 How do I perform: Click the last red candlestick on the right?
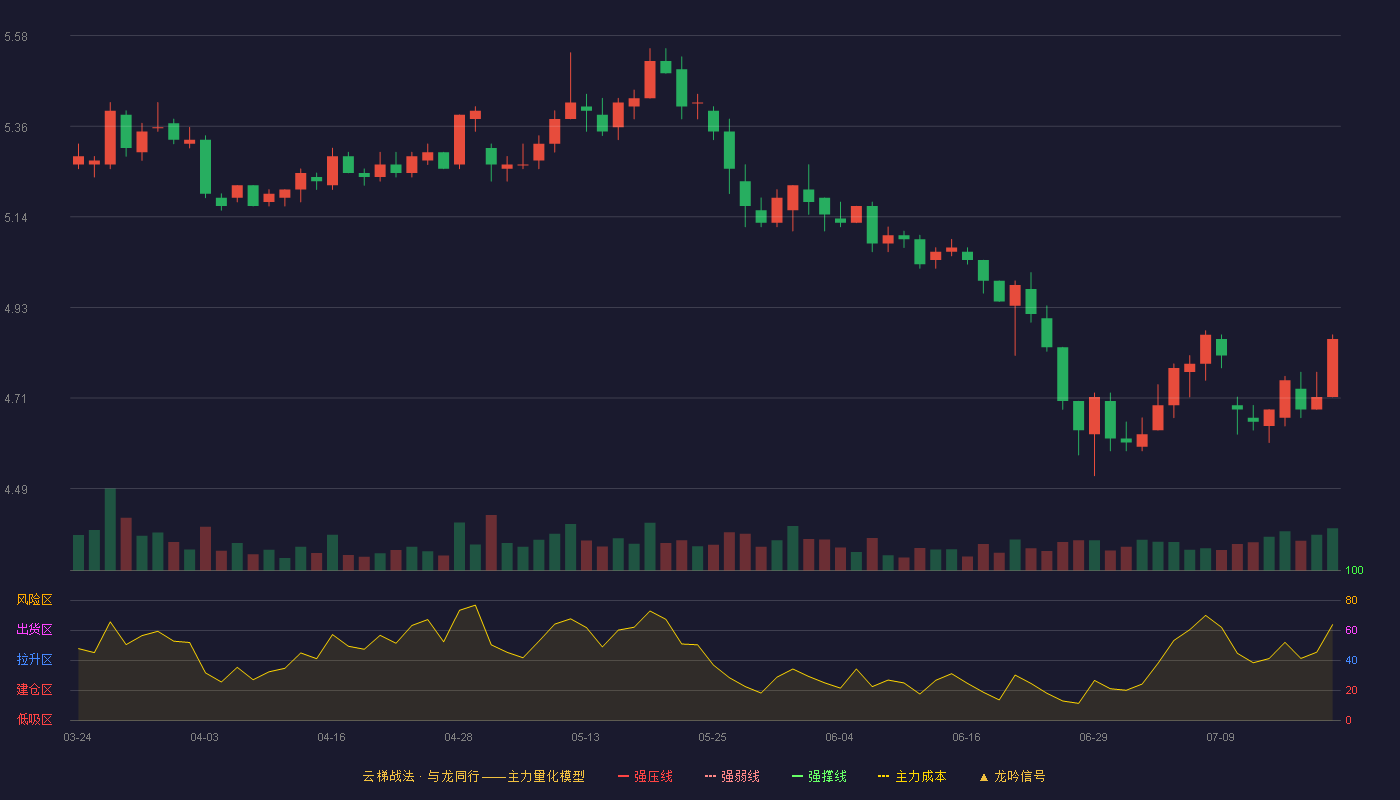(1332, 368)
